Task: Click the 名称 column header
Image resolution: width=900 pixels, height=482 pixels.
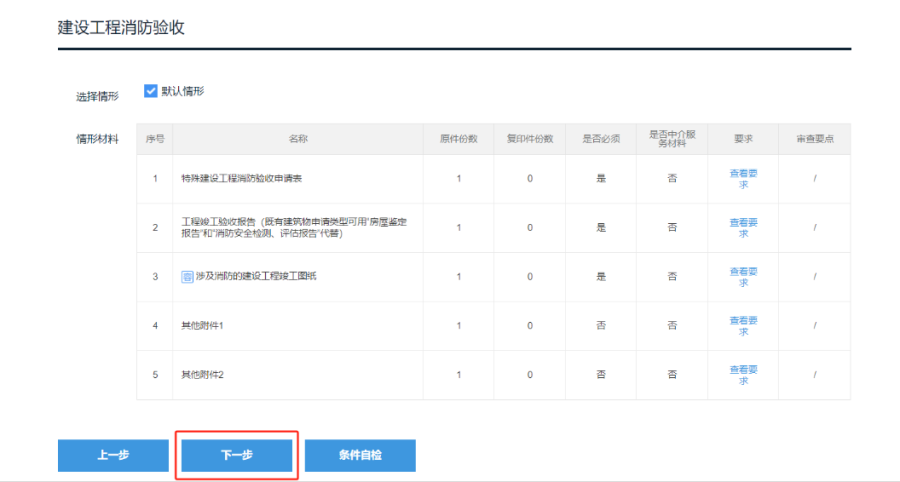Action: [x=298, y=139]
